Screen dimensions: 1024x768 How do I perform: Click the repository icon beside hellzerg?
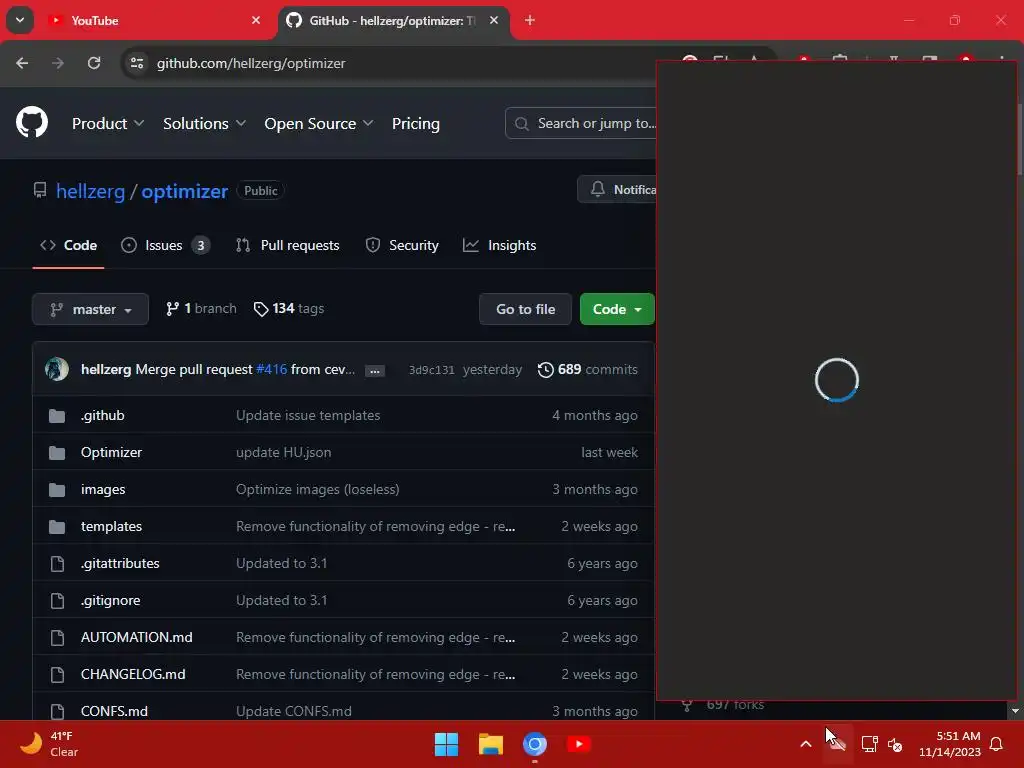40,191
